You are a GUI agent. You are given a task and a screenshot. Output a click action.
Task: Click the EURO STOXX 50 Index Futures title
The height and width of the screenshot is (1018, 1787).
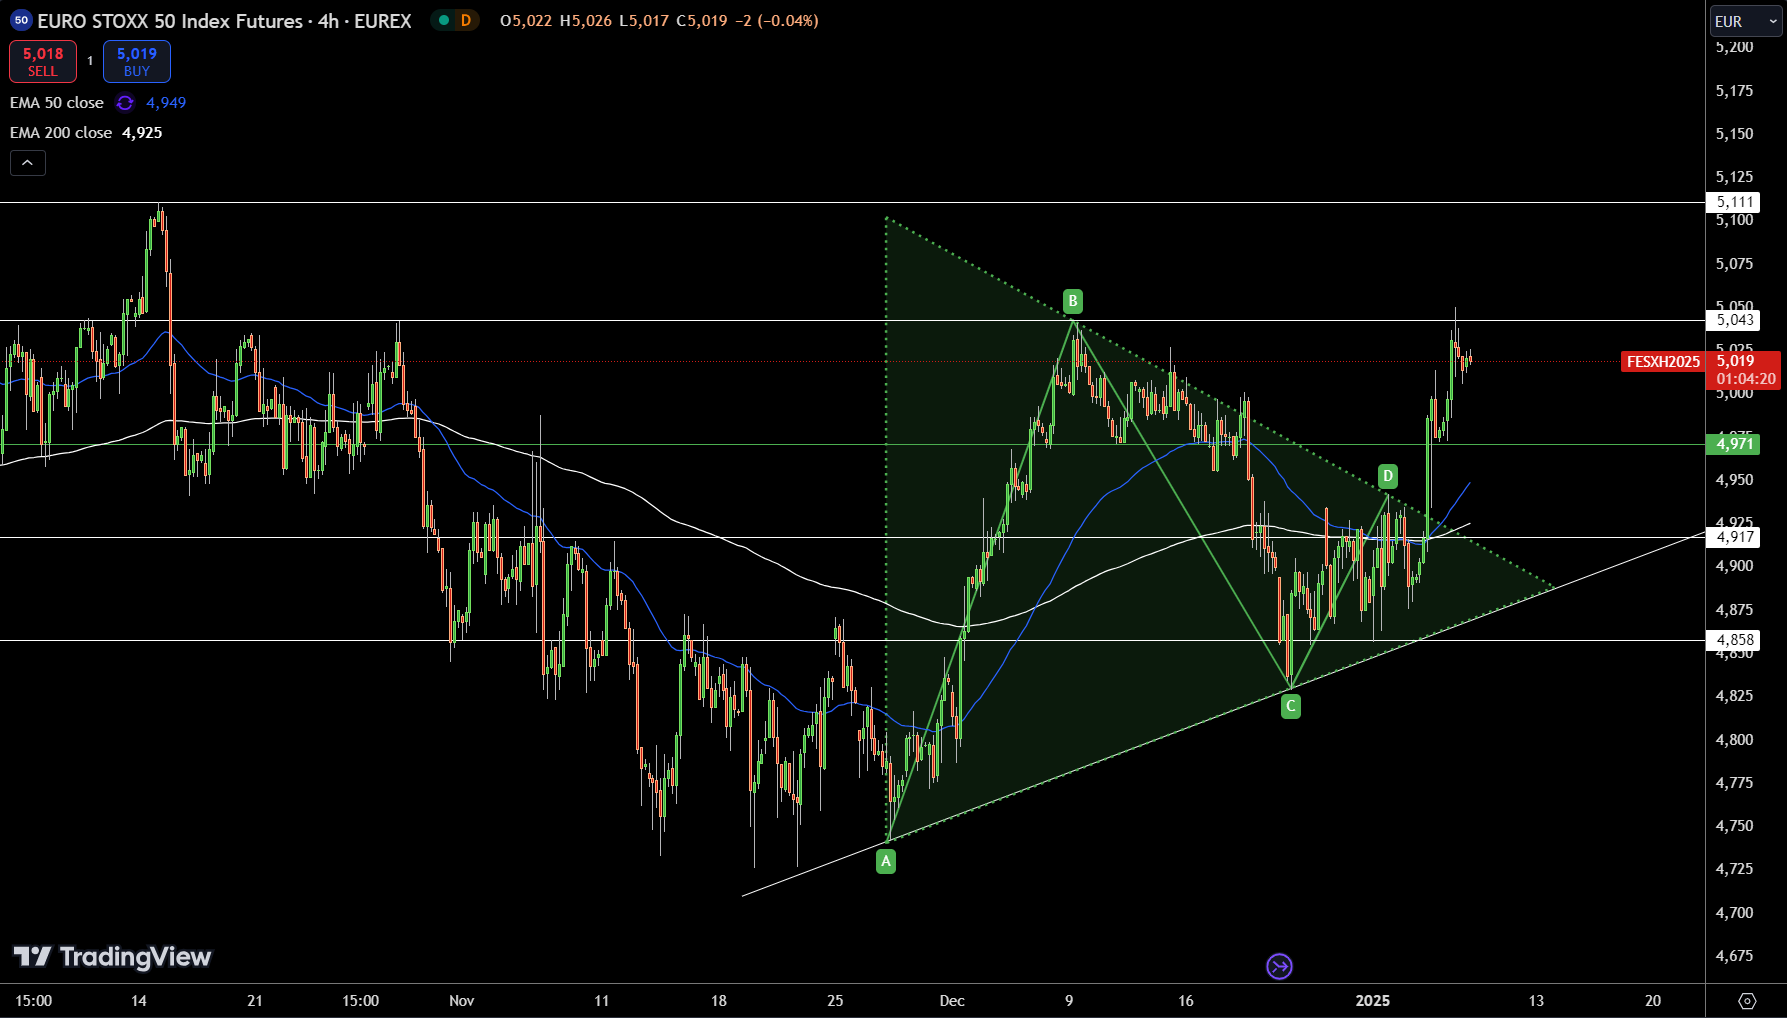coord(170,21)
